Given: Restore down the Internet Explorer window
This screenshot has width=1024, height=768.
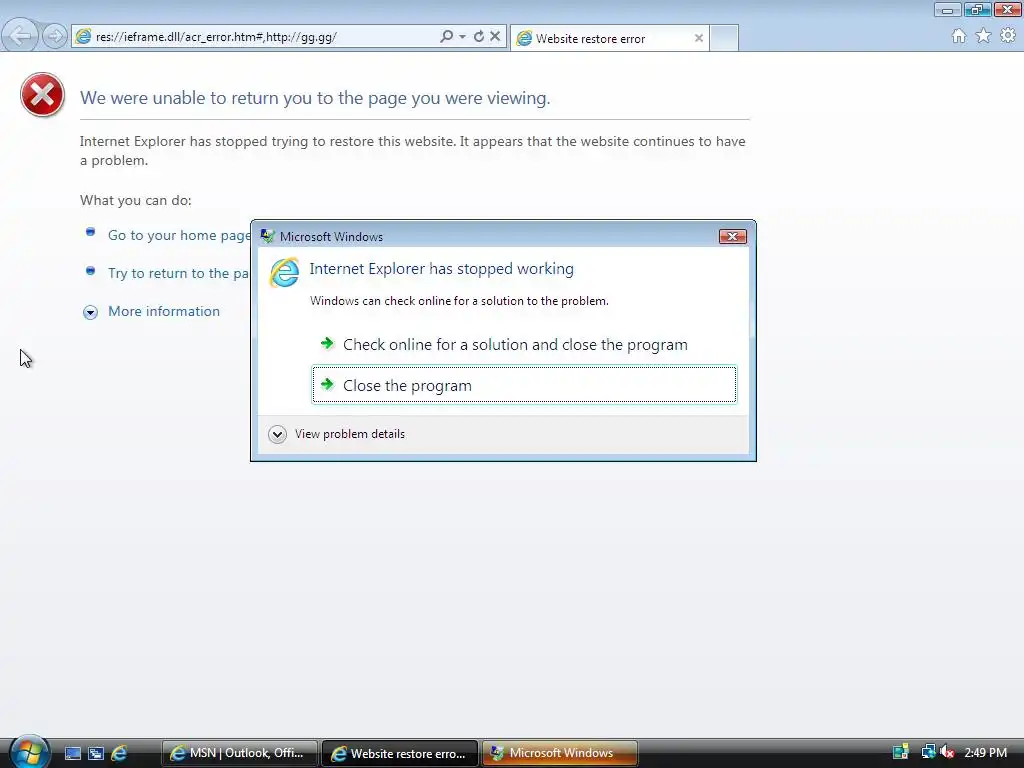Looking at the screenshot, I should [x=977, y=10].
